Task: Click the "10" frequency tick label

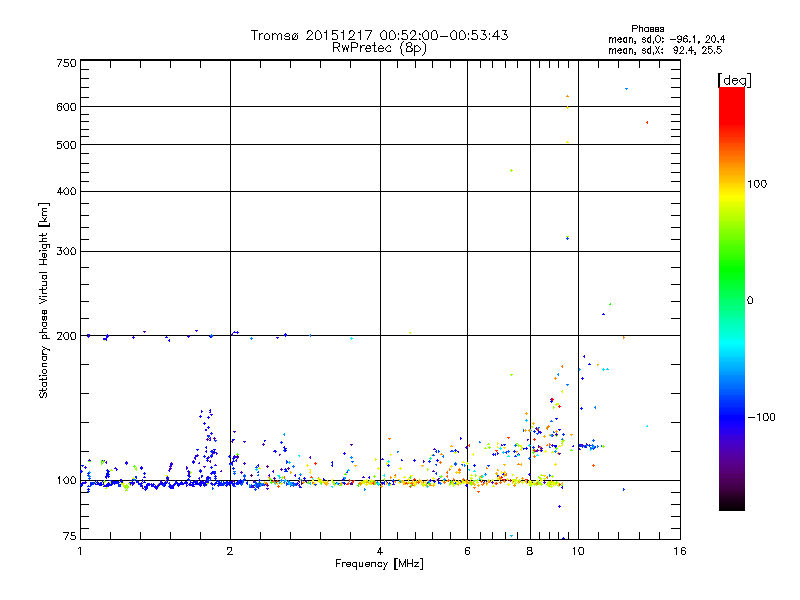Action: click(578, 551)
